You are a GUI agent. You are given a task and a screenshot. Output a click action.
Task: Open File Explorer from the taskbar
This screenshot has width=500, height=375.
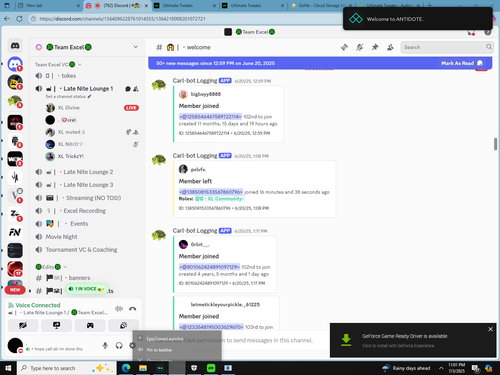pos(143,368)
